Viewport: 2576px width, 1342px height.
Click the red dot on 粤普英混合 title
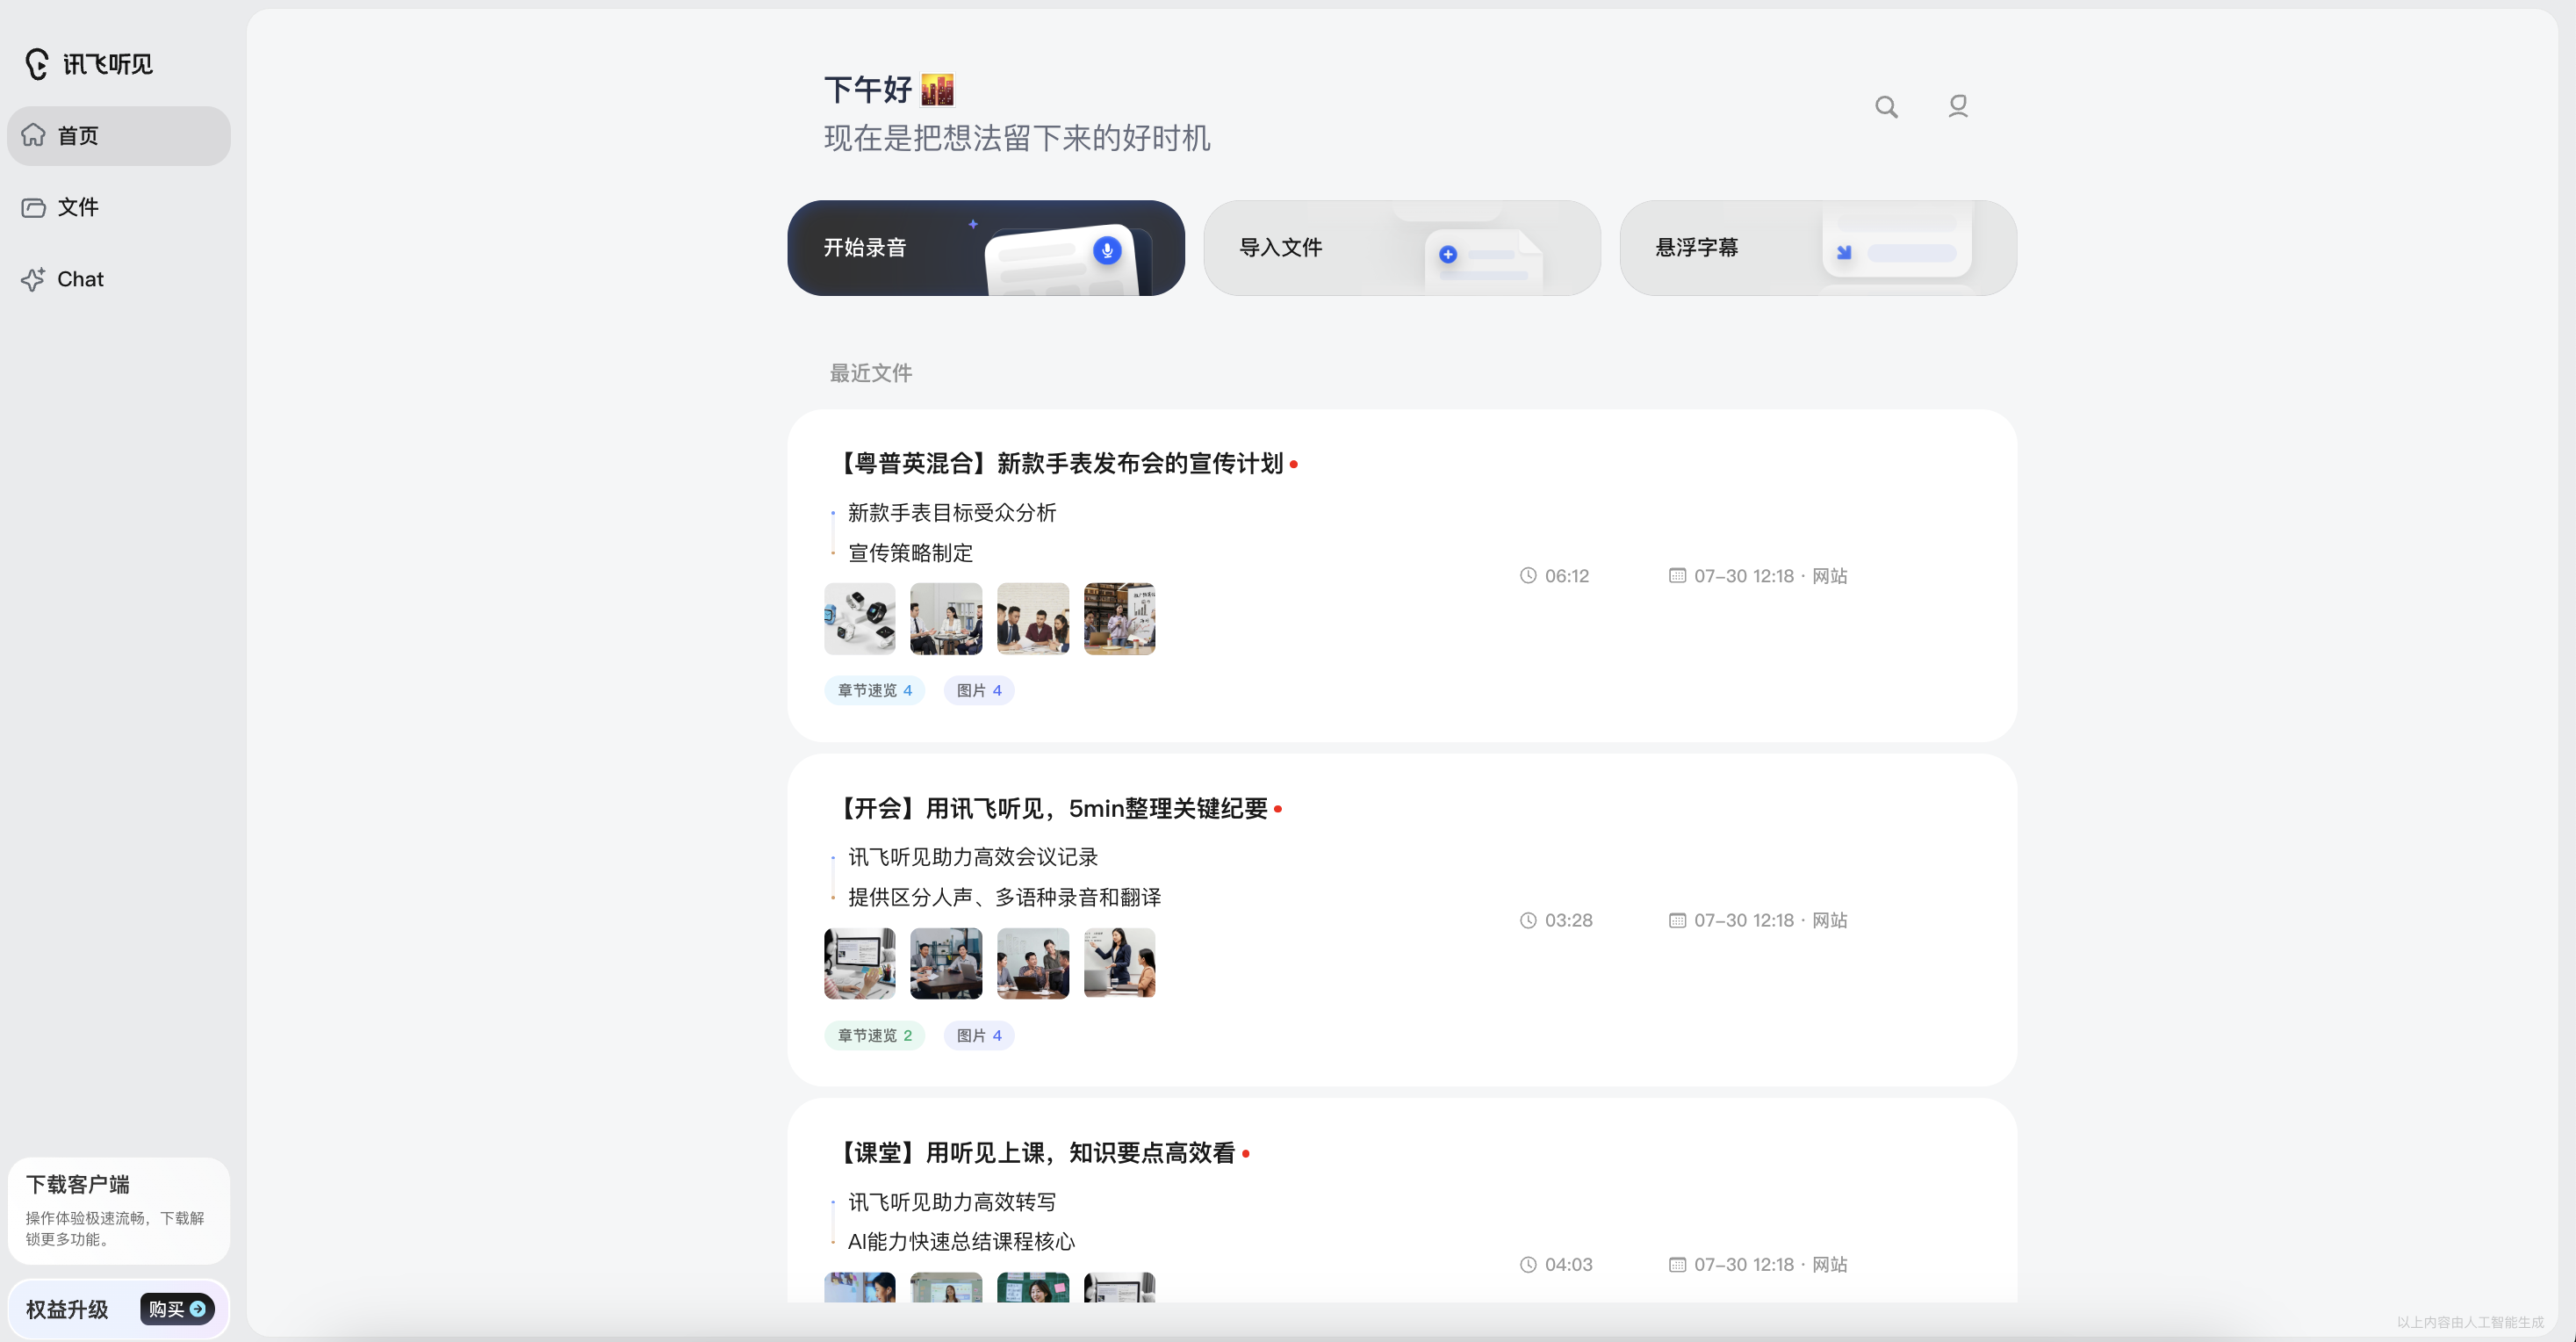click(1294, 464)
